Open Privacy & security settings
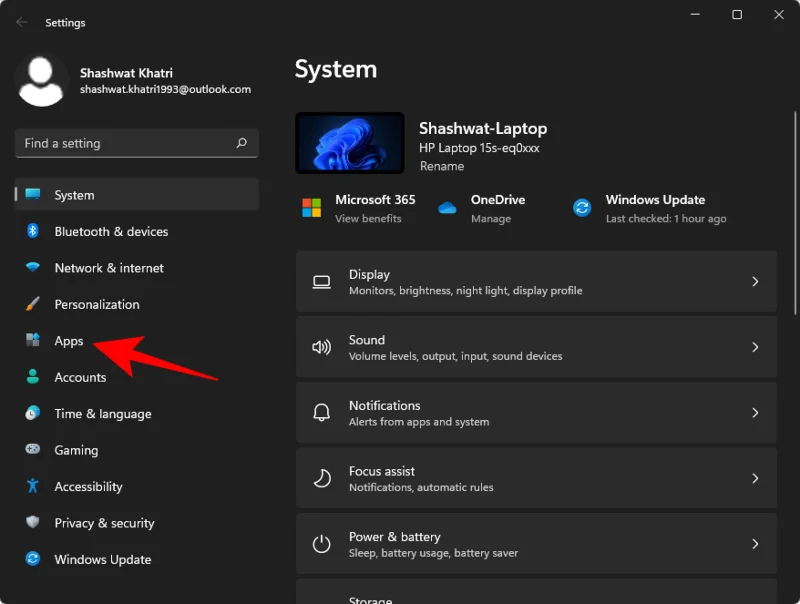 [105, 523]
